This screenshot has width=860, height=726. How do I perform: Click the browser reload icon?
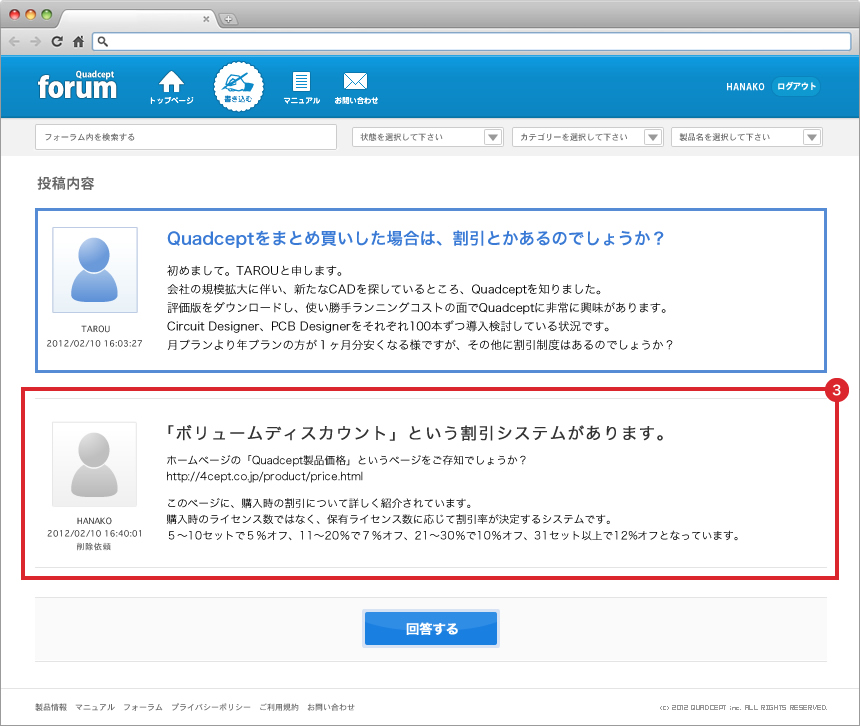(x=57, y=41)
